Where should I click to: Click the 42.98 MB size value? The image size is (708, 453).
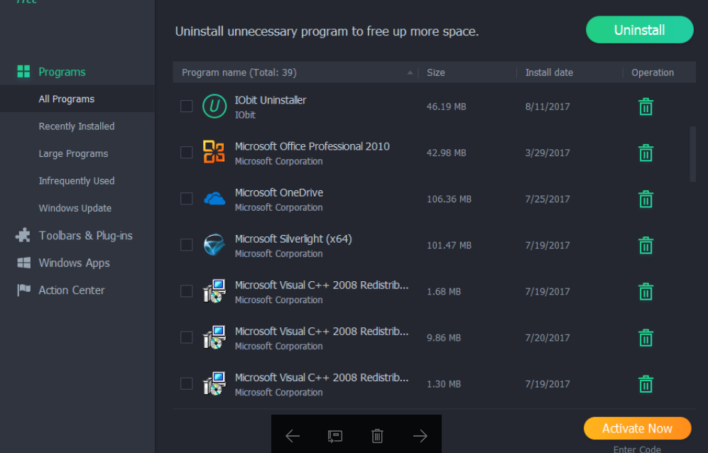446,153
